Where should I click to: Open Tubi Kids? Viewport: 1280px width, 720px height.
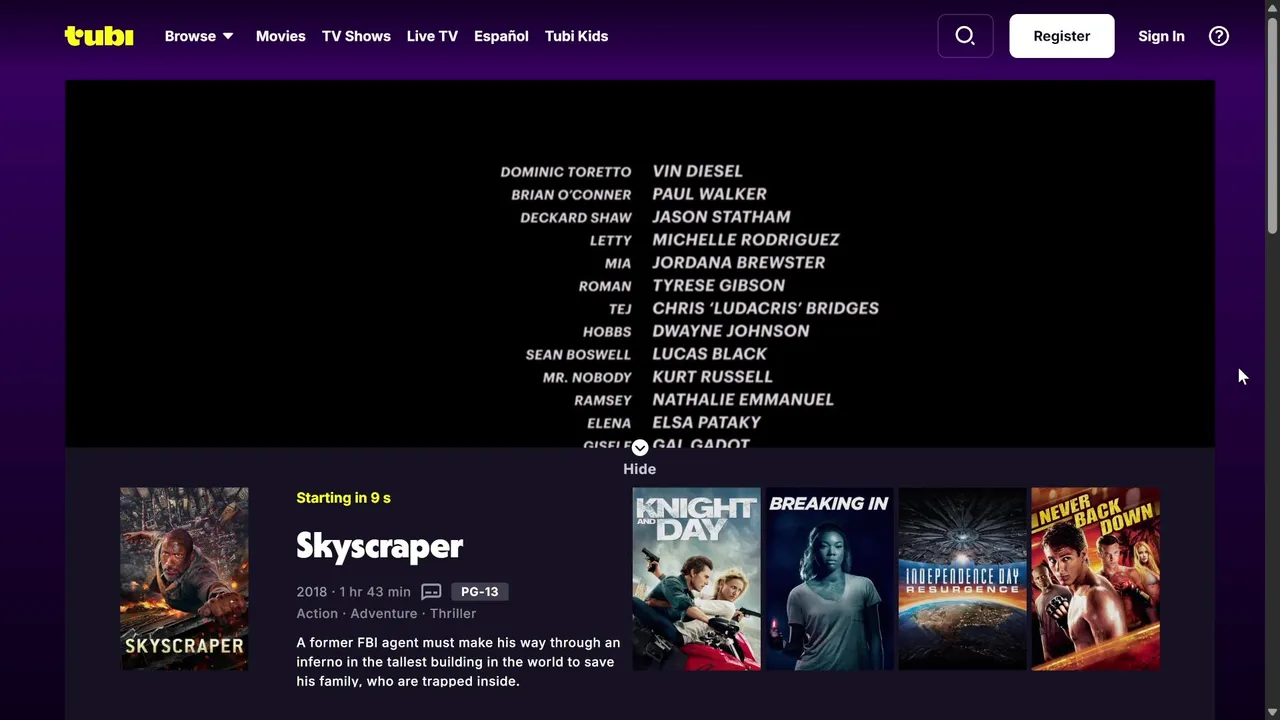click(x=576, y=36)
